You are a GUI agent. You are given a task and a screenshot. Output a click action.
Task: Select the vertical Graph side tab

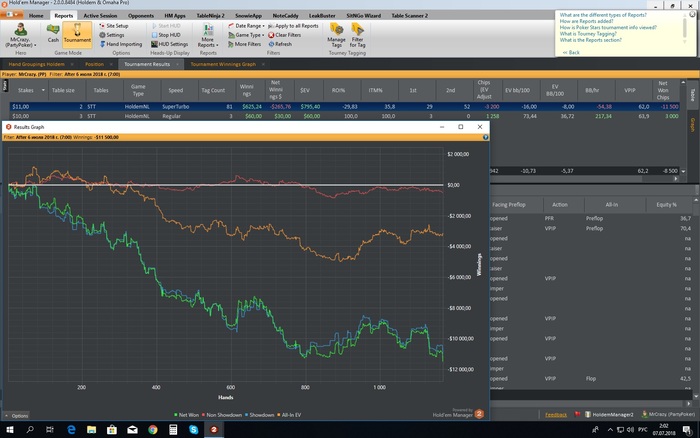click(693, 124)
